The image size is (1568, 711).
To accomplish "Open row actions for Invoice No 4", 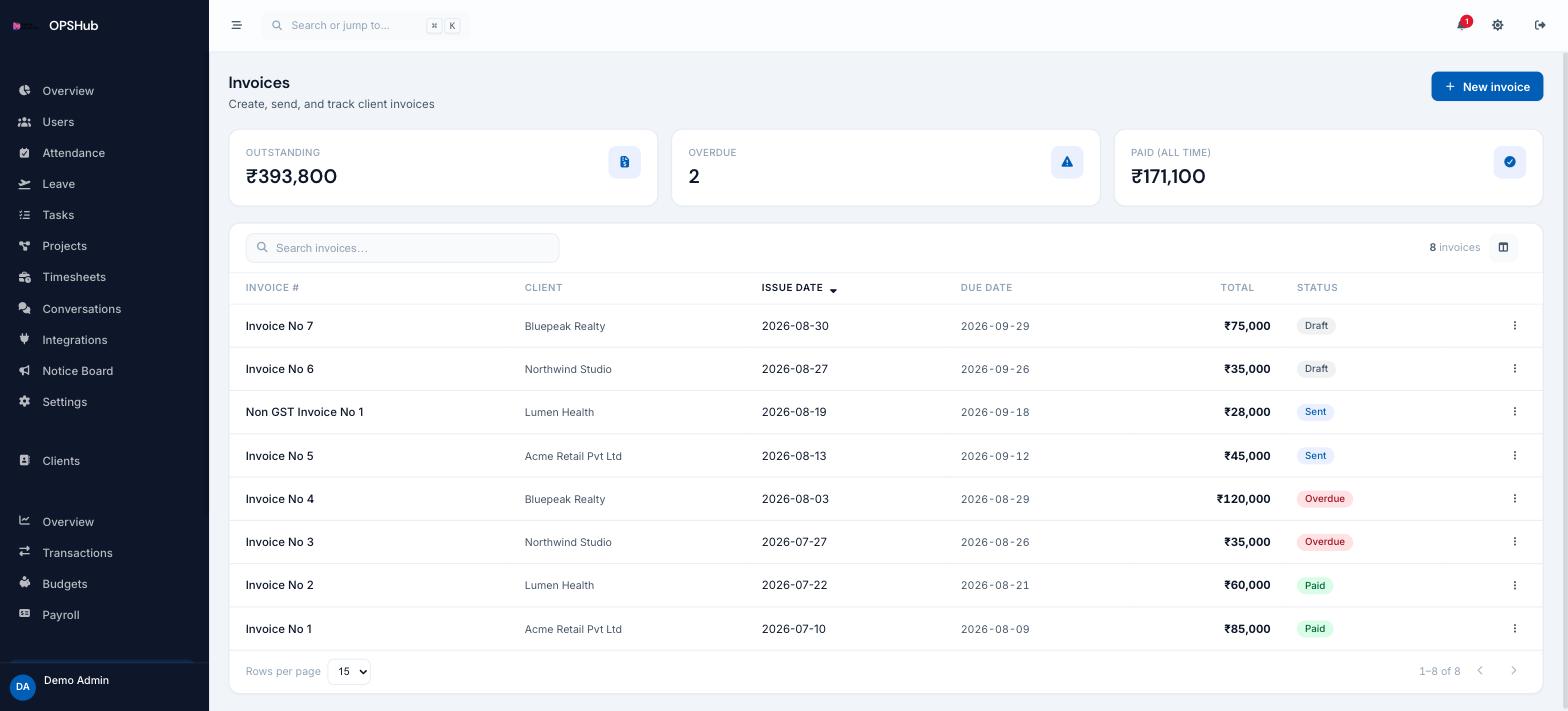I will pos(1514,498).
